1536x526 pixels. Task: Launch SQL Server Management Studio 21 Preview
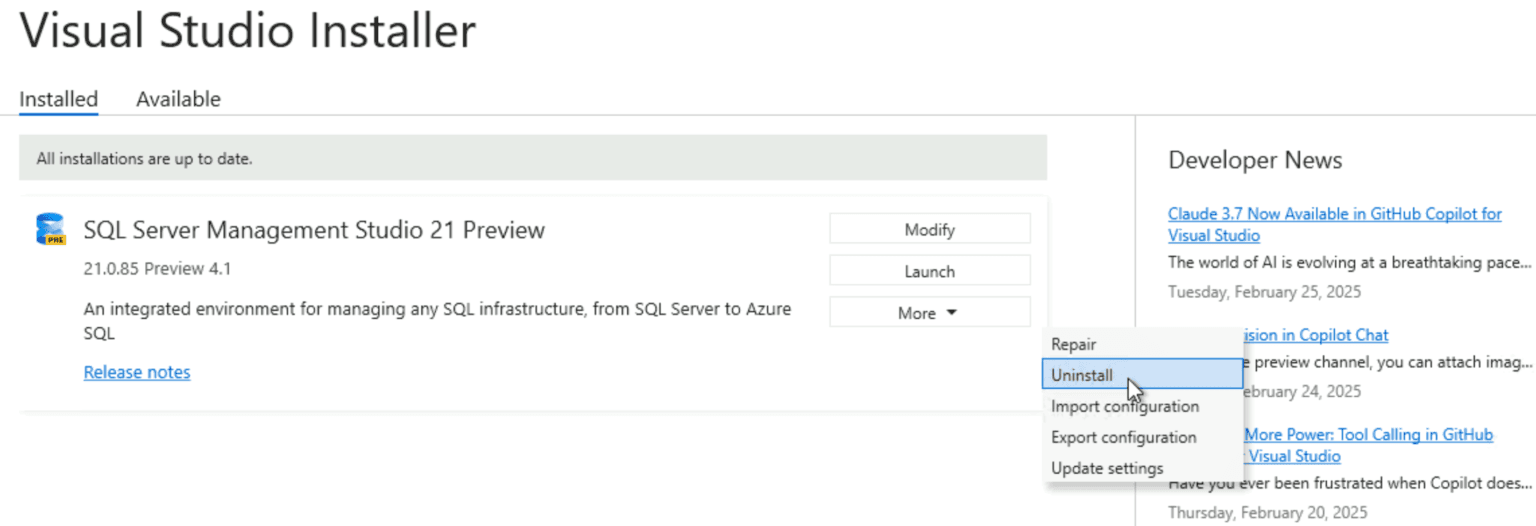(x=929, y=271)
